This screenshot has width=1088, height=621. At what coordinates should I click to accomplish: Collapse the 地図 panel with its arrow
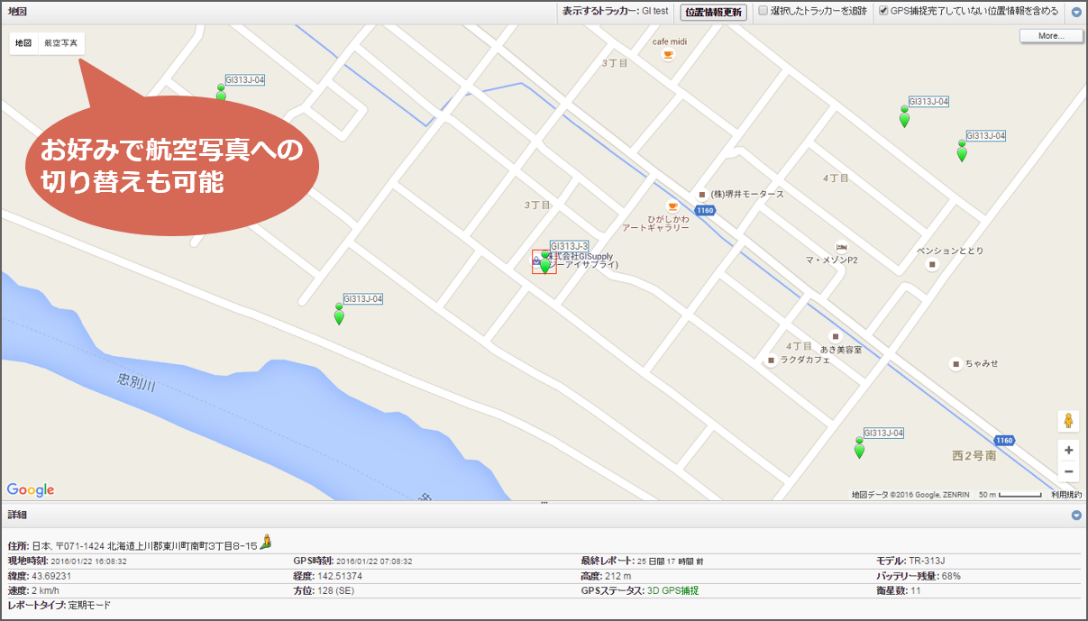pos(1076,12)
